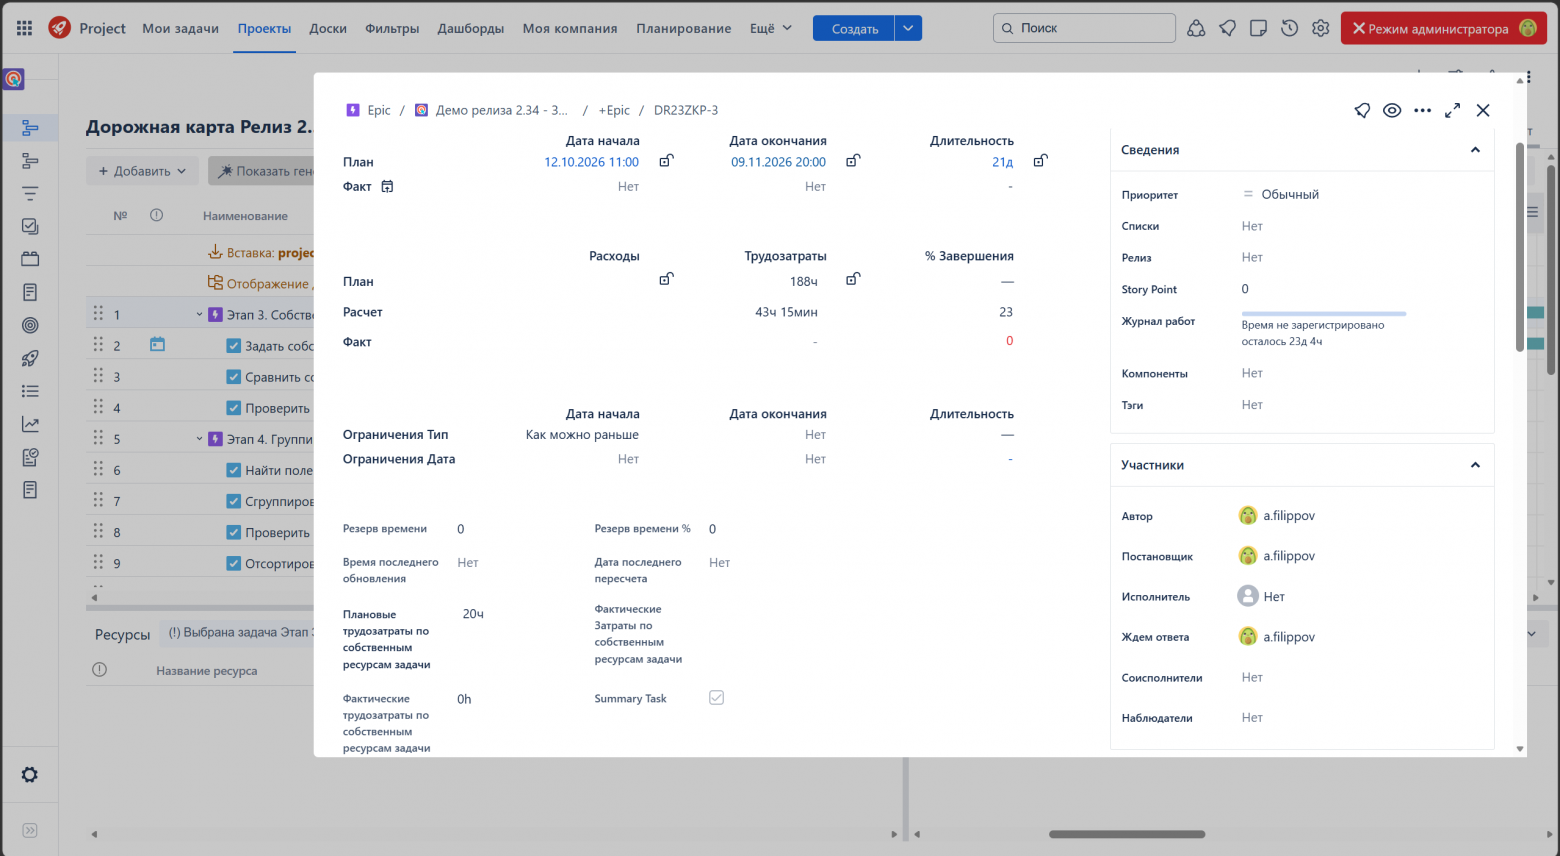Open the sticky note icon in top bar
Viewport: 1560px width, 856px height.
click(1259, 28)
